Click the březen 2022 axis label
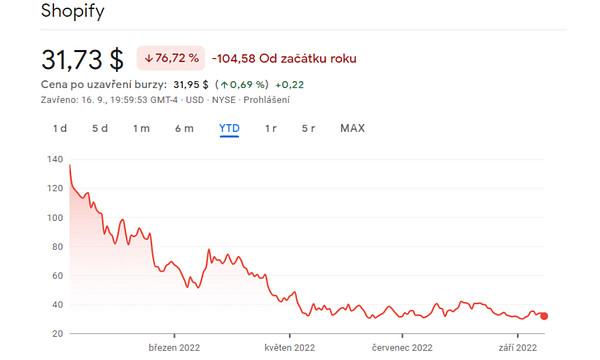Viewport: 600px width, 360px height. [x=174, y=348]
